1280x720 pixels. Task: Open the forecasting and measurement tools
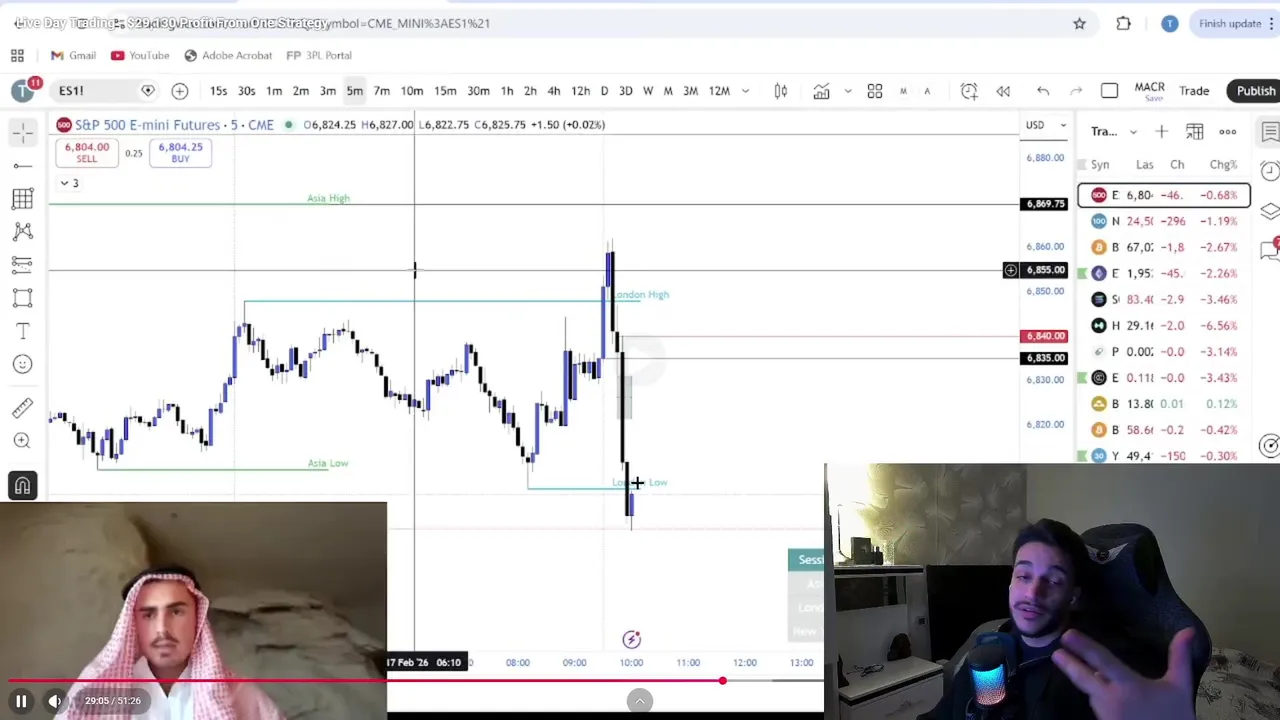23,264
